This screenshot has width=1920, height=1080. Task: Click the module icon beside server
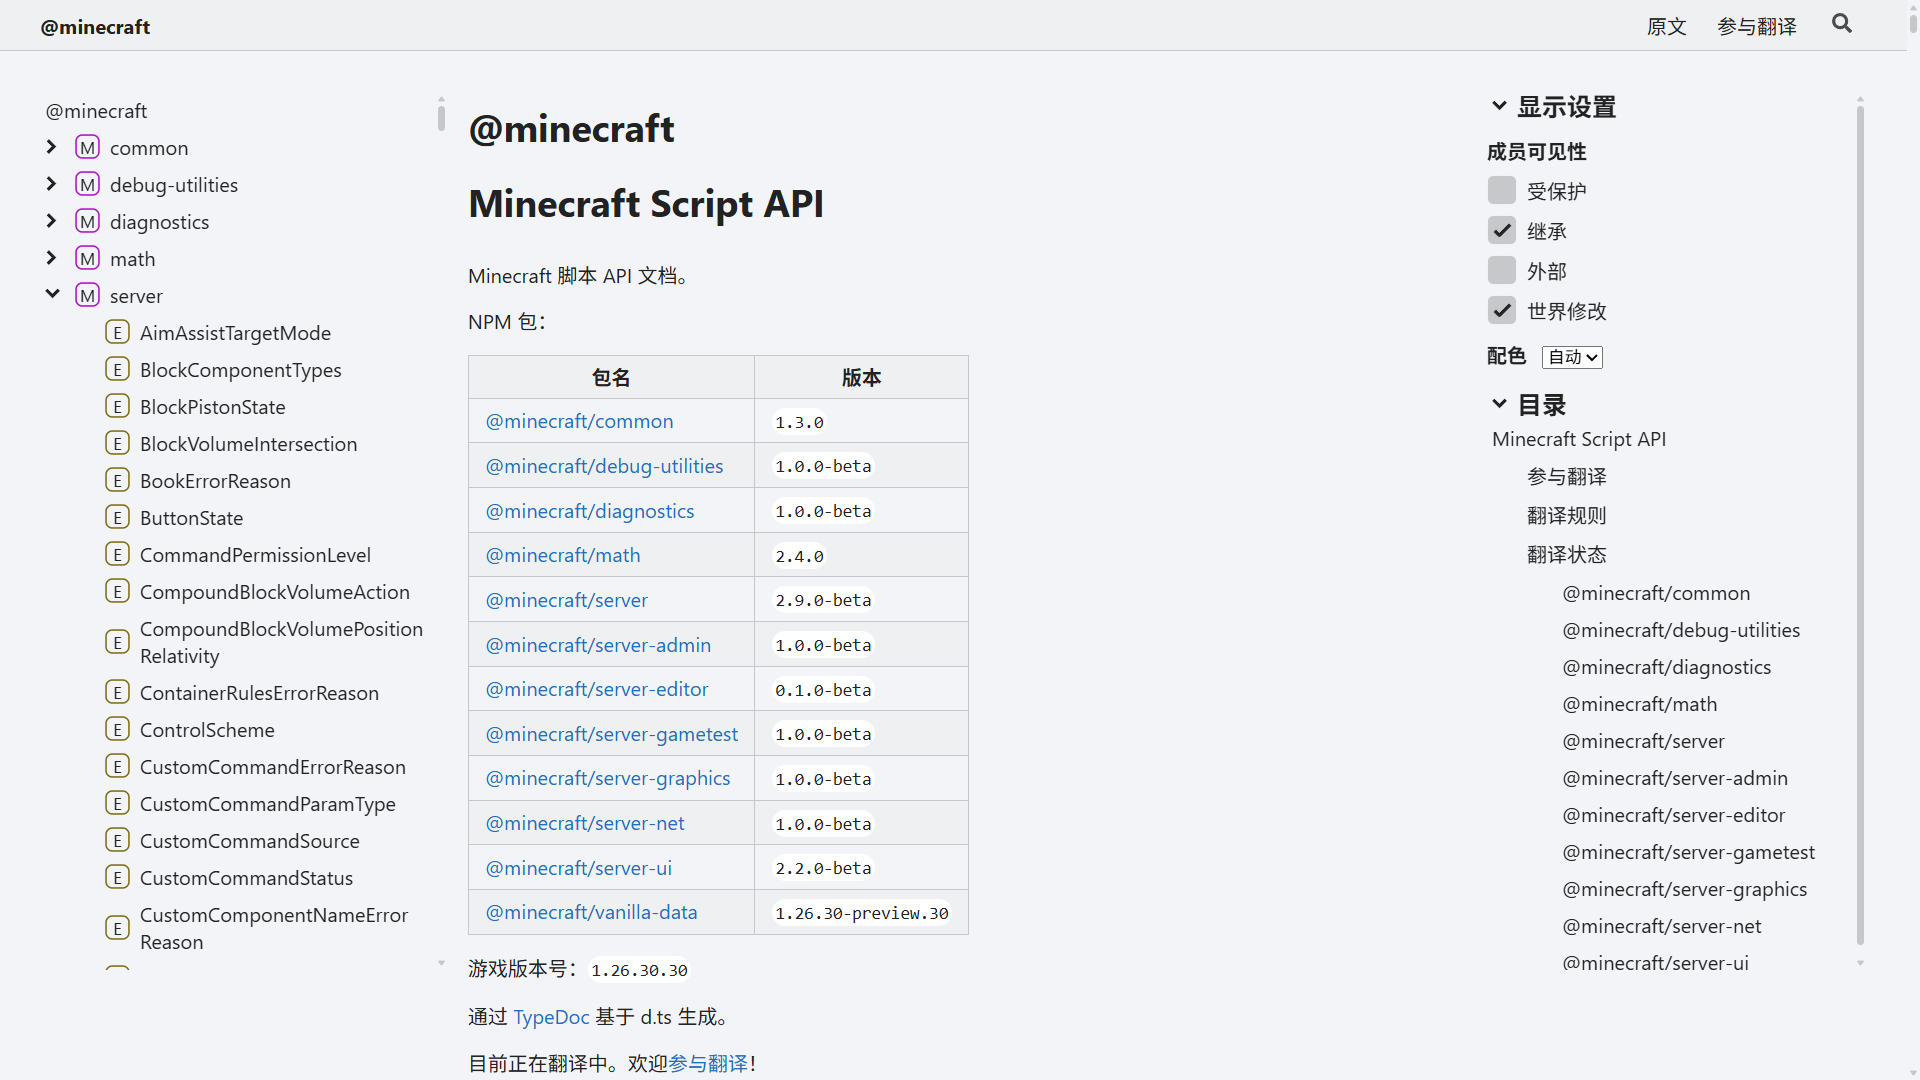[88, 296]
